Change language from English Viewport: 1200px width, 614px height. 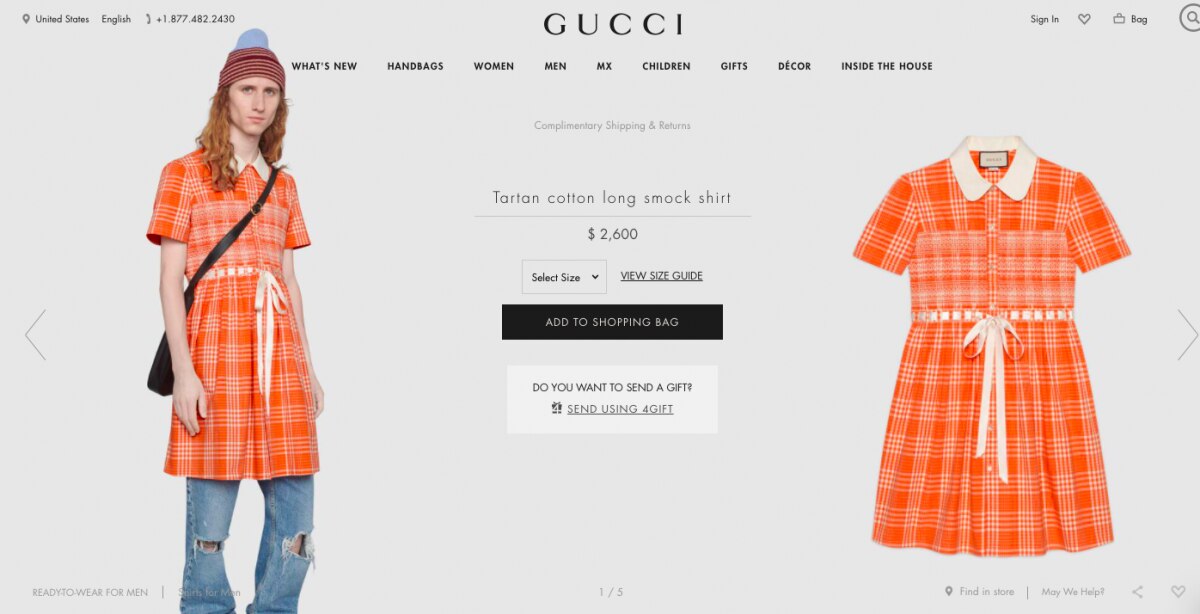(116, 19)
